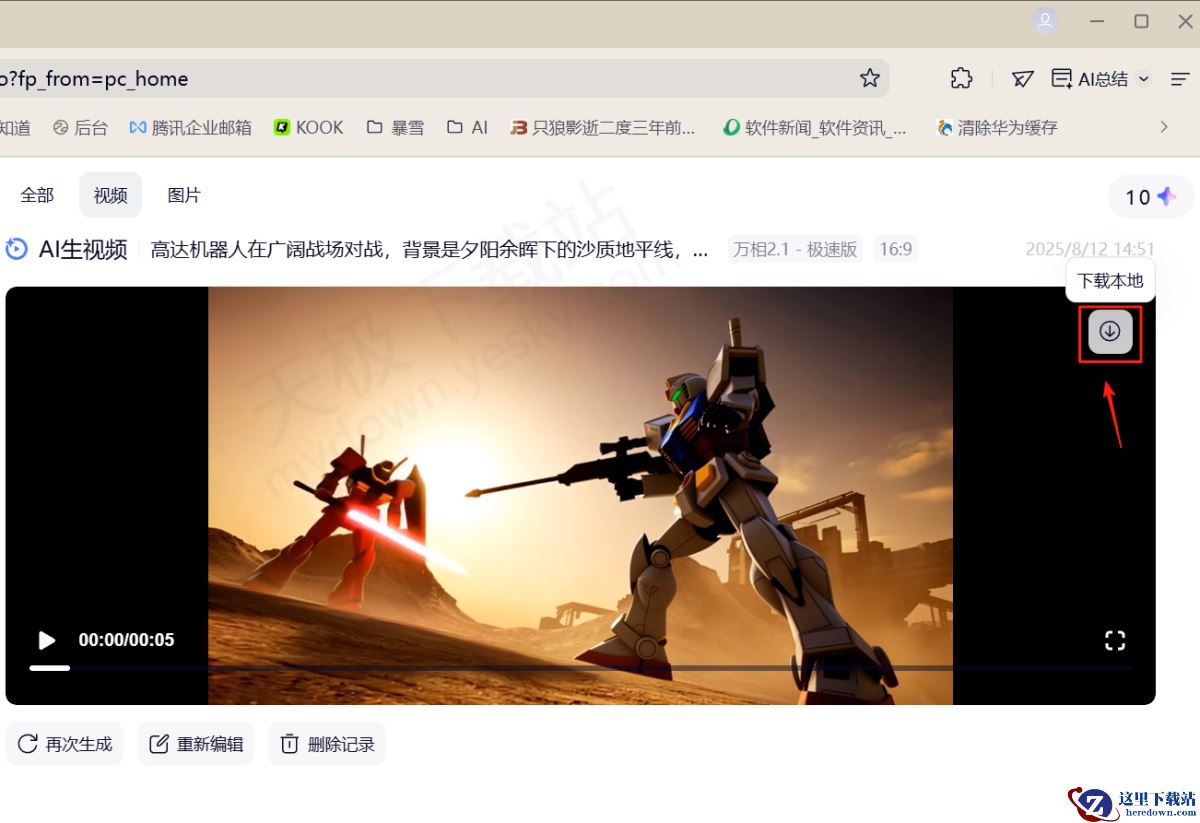
Task: Expand the bookmarks bar overflow chevron
Action: pyautogui.click(x=1164, y=127)
